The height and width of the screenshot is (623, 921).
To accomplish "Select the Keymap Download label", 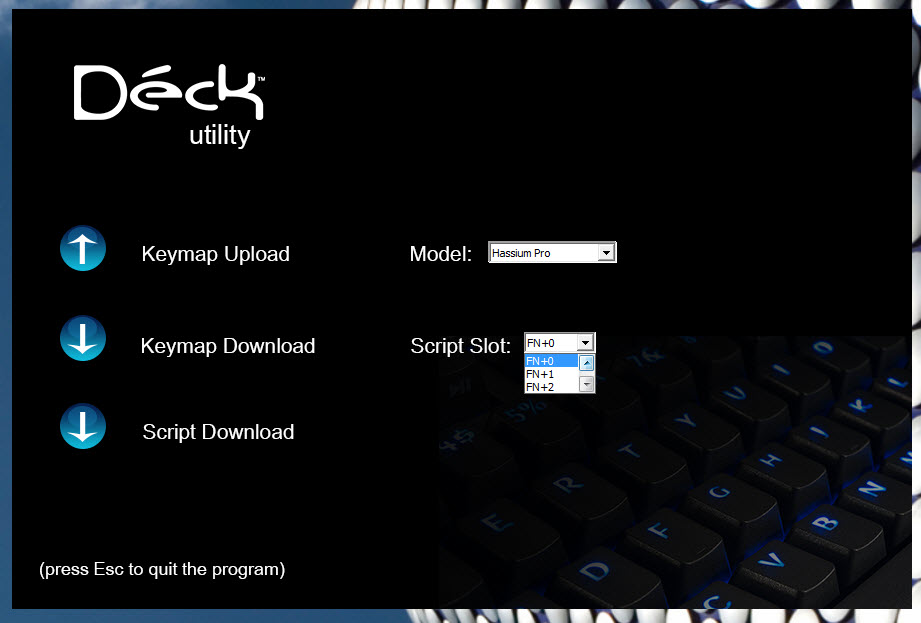I will tap(228, 346).
